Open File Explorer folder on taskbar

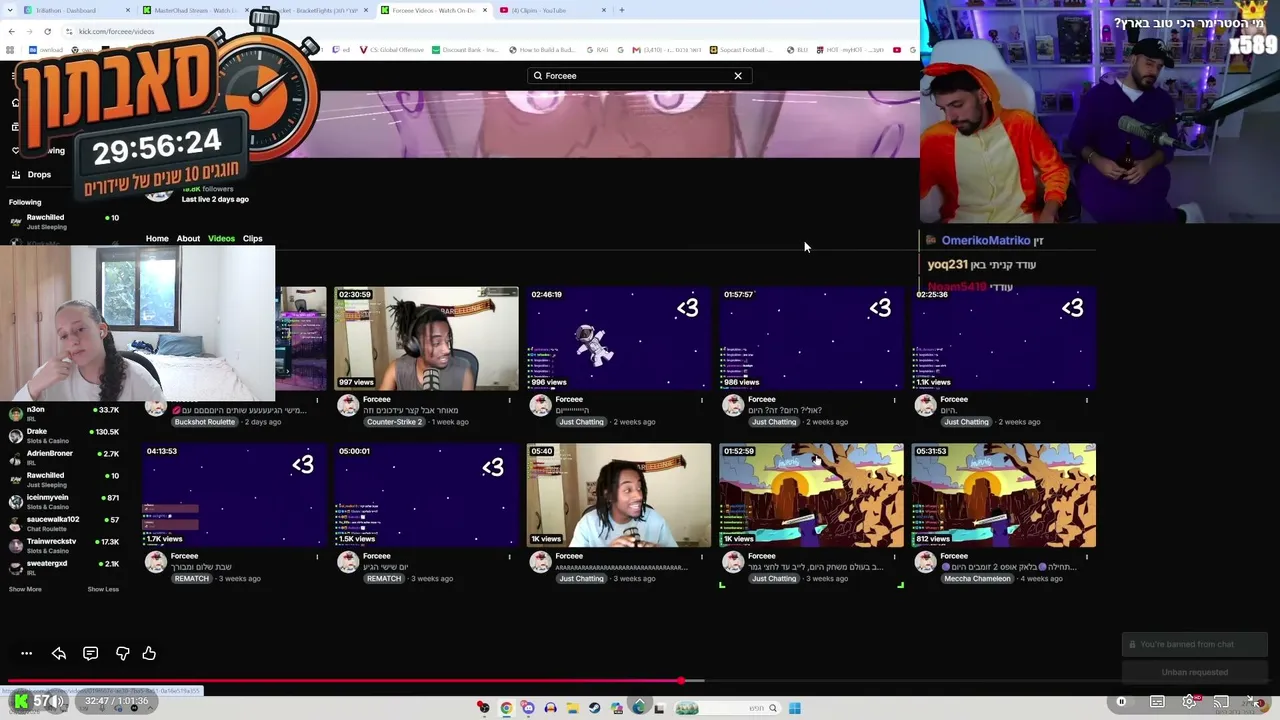(x=572, y=708)
